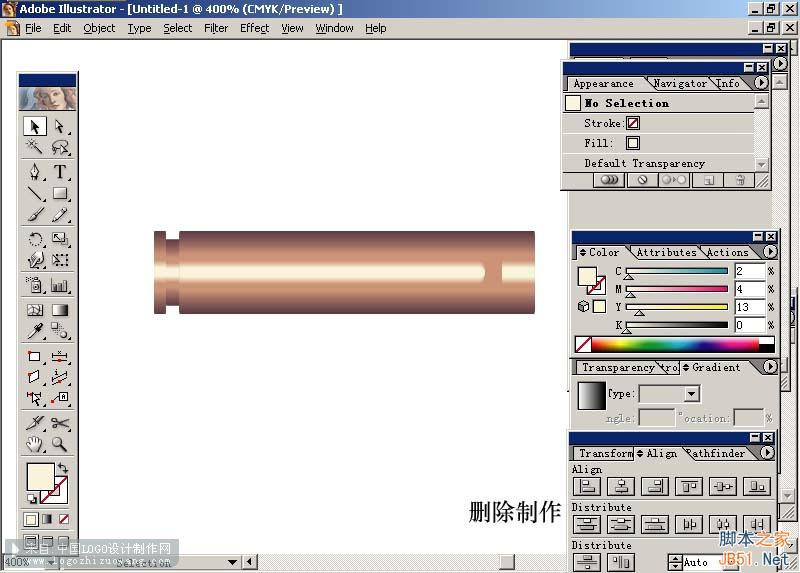
Task: Switch to the Actions tab
Action: tap(728, 252)
